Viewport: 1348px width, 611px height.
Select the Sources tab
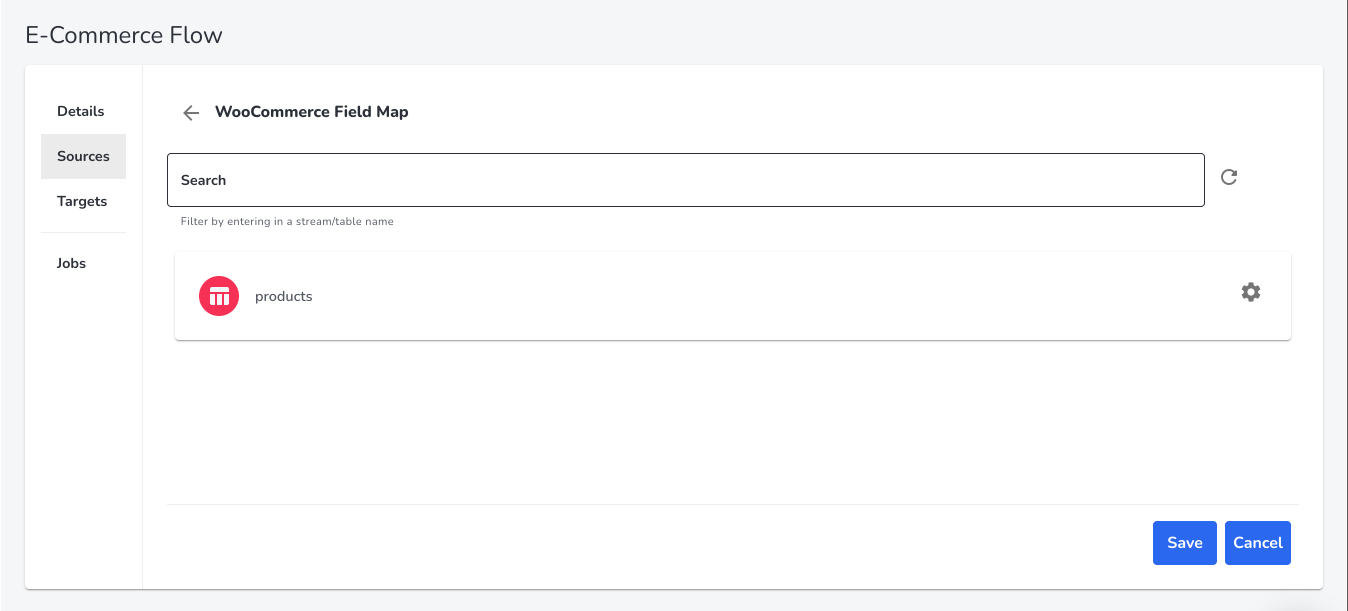(x=83, y=156)
